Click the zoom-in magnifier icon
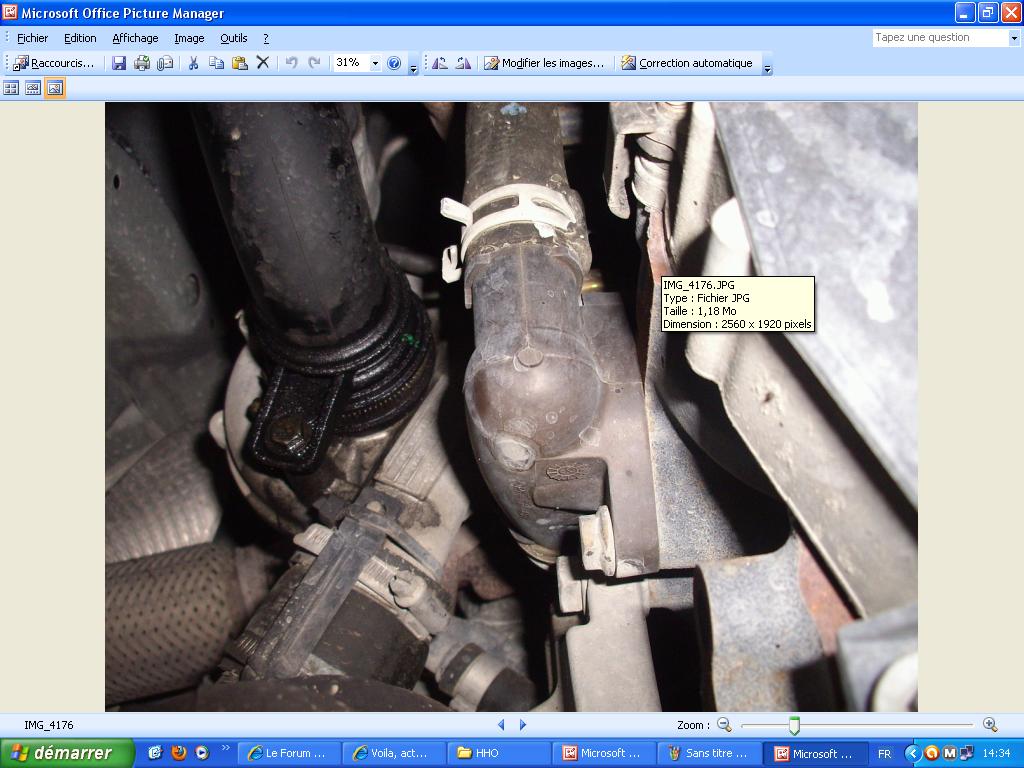This screenshot has height=768, width=1024. coord(990,725)
